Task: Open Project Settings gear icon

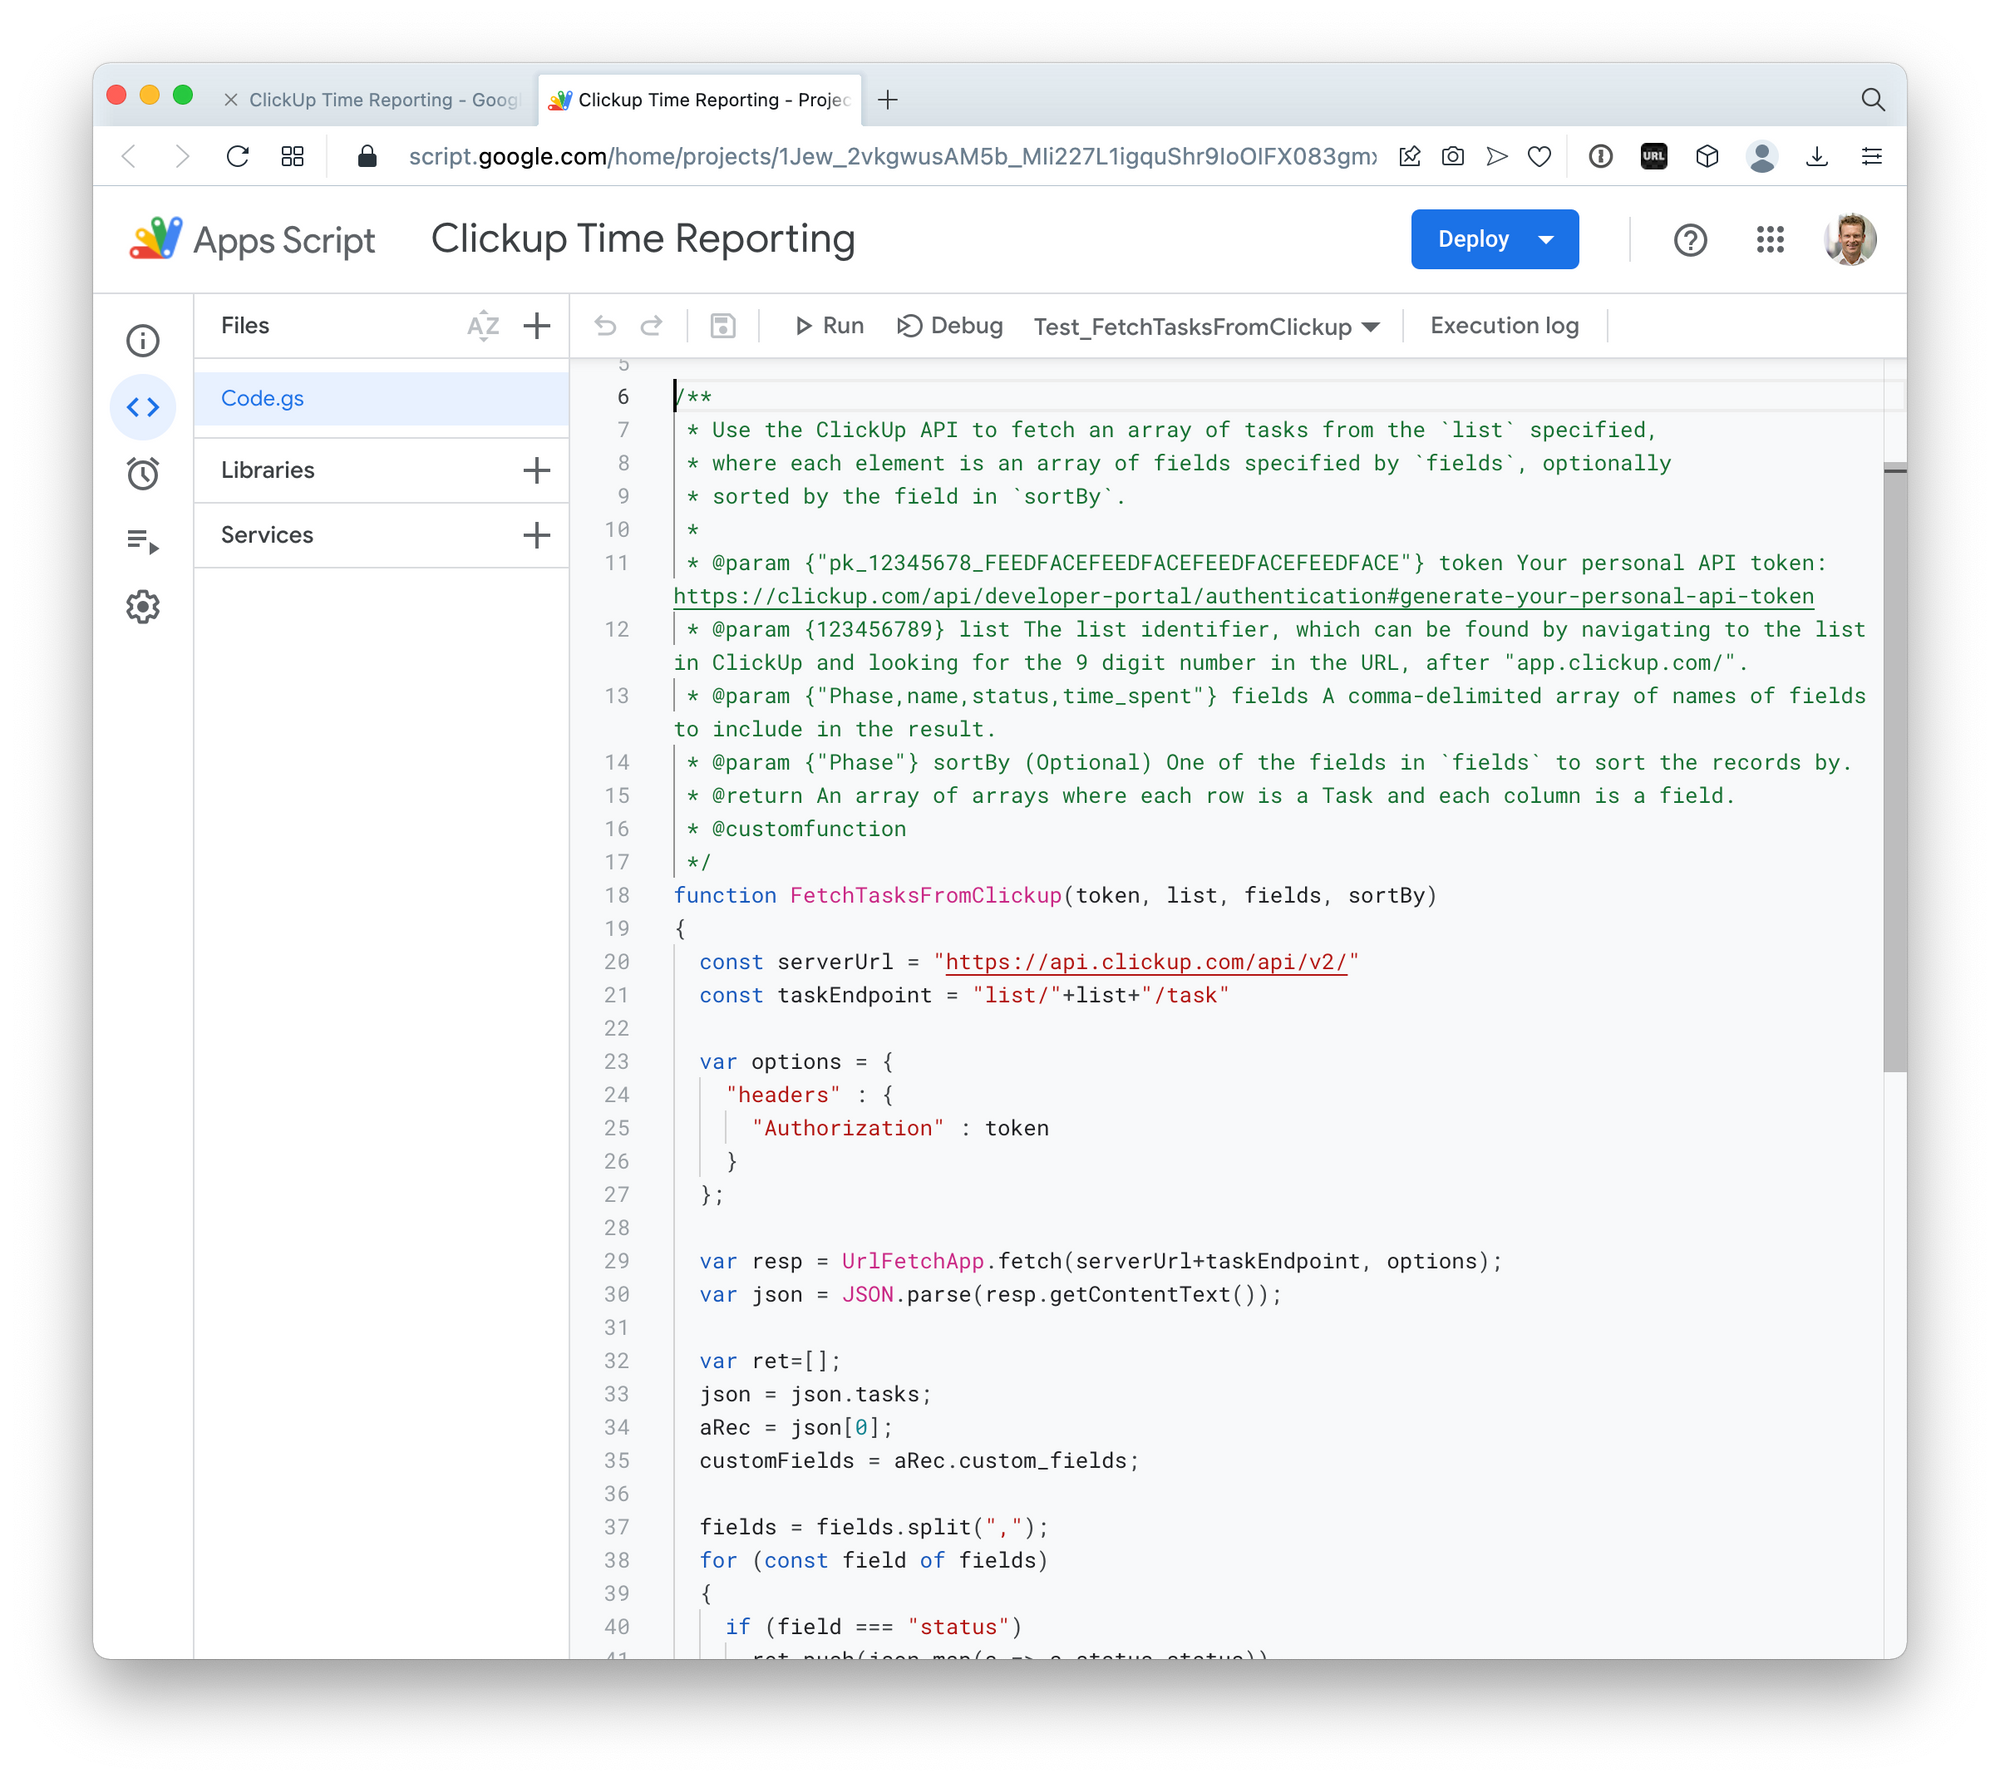Action: point(143,607)
